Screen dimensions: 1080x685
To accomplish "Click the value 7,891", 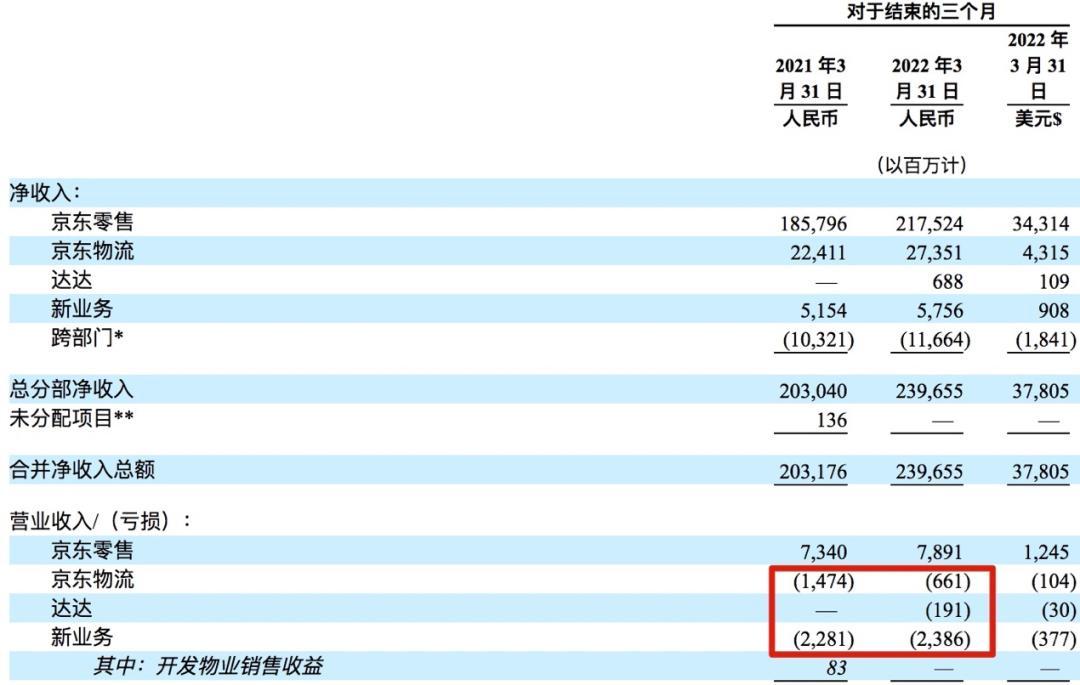I will 939,552.
